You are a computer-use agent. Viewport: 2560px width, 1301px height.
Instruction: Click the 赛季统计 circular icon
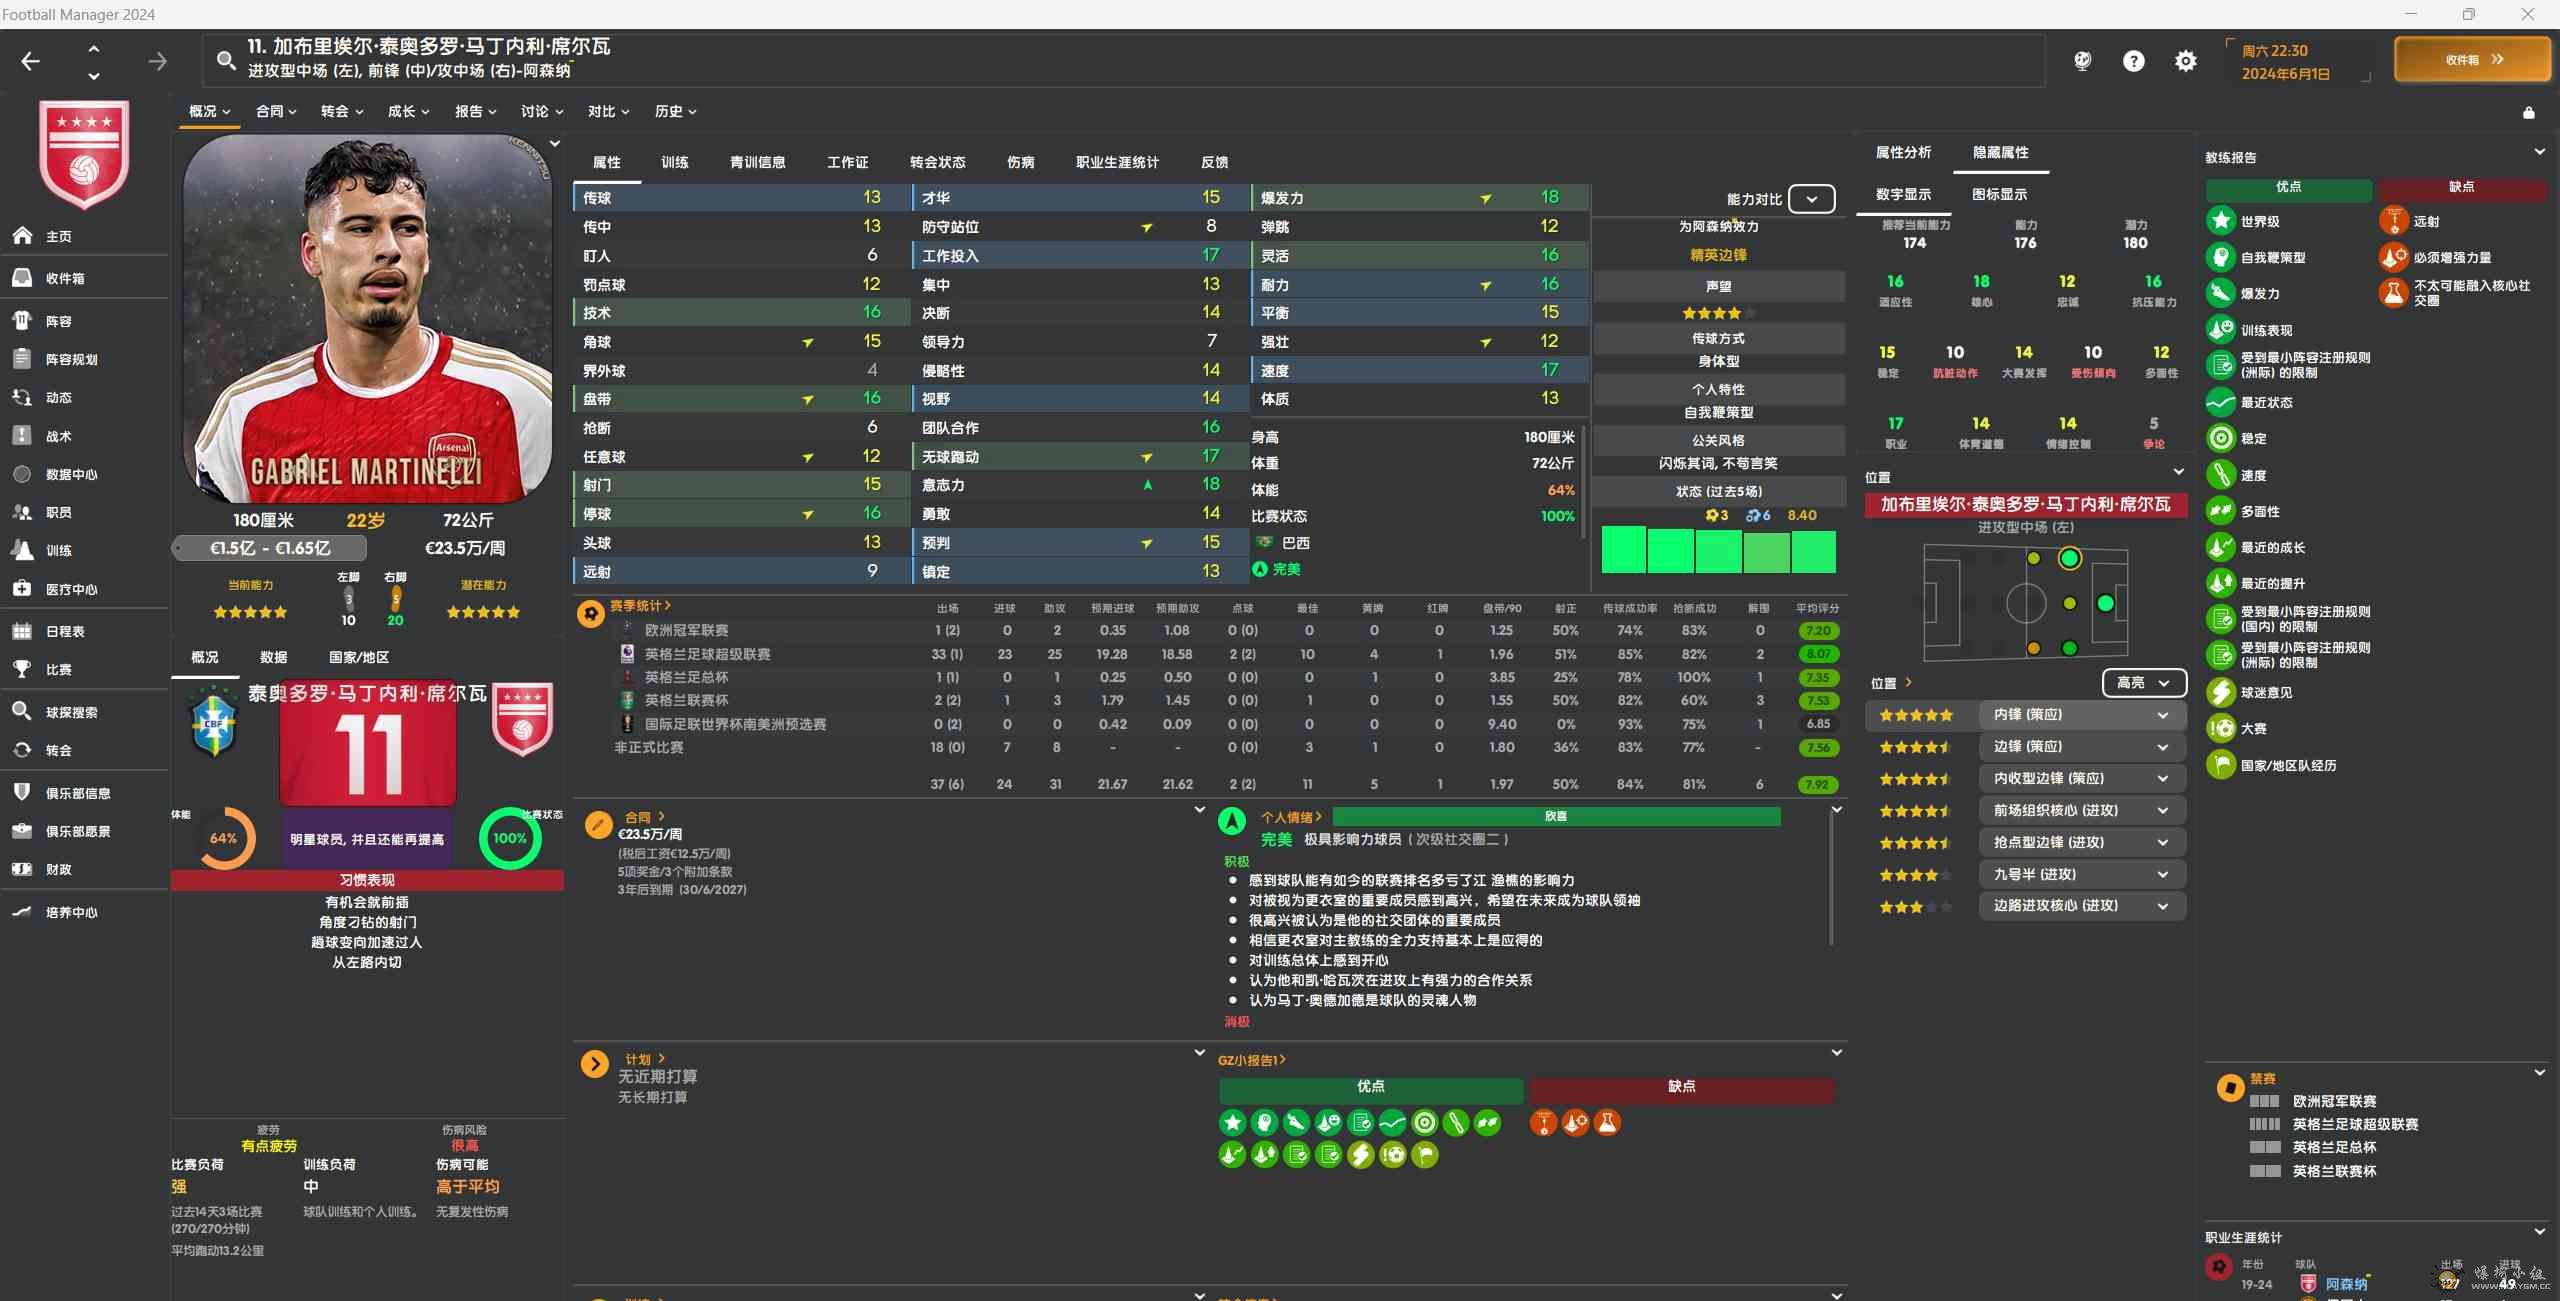(591, 613)
